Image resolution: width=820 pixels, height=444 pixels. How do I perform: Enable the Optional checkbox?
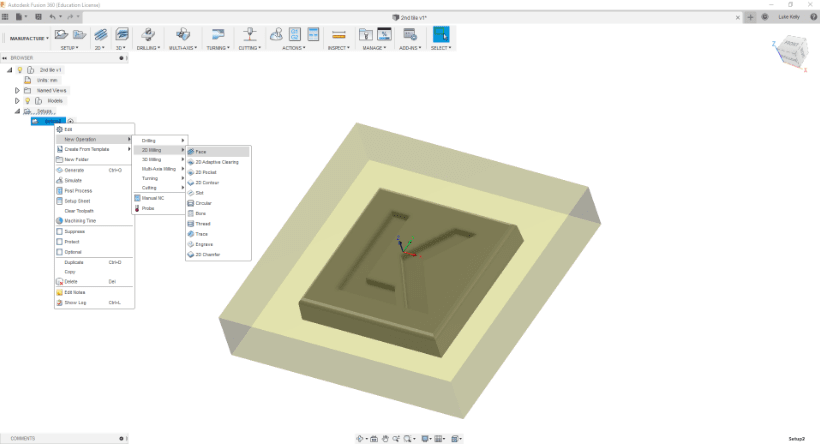tap(59, 252)
